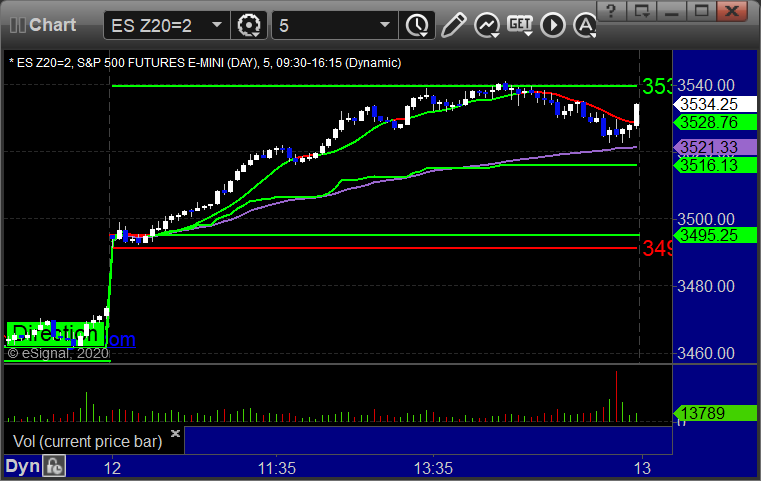
Task: Click the 3528.76 price marker
Action: click(x=714, y=122)
